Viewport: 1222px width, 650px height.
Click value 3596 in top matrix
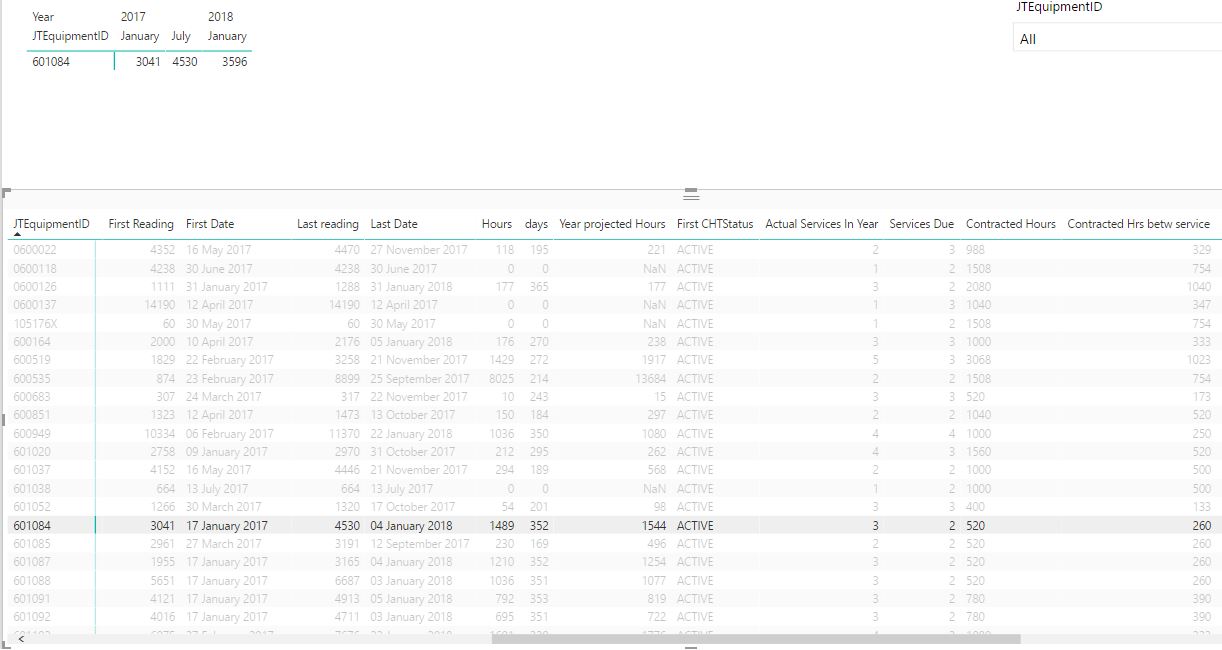click(x=235, y=62)
